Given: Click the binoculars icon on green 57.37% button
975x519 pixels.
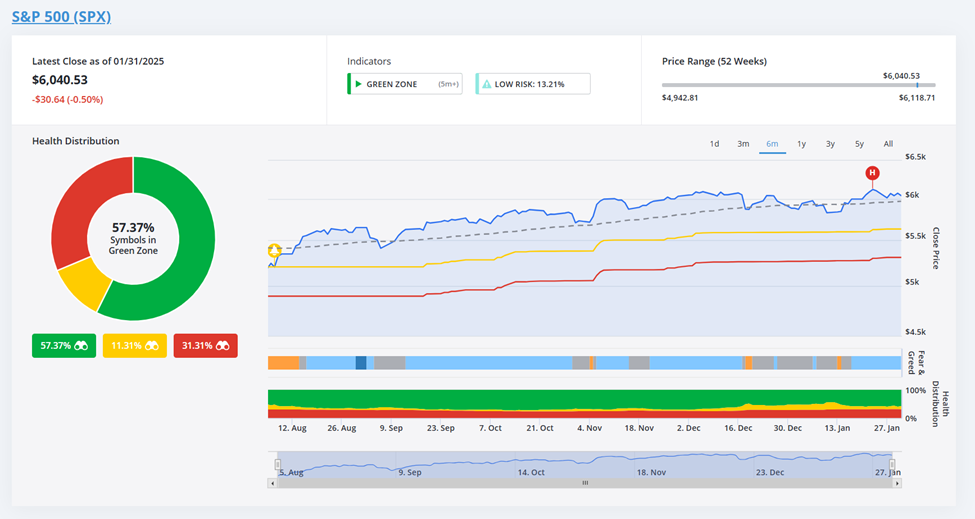Looking at the screenshot, I should 81,346.
